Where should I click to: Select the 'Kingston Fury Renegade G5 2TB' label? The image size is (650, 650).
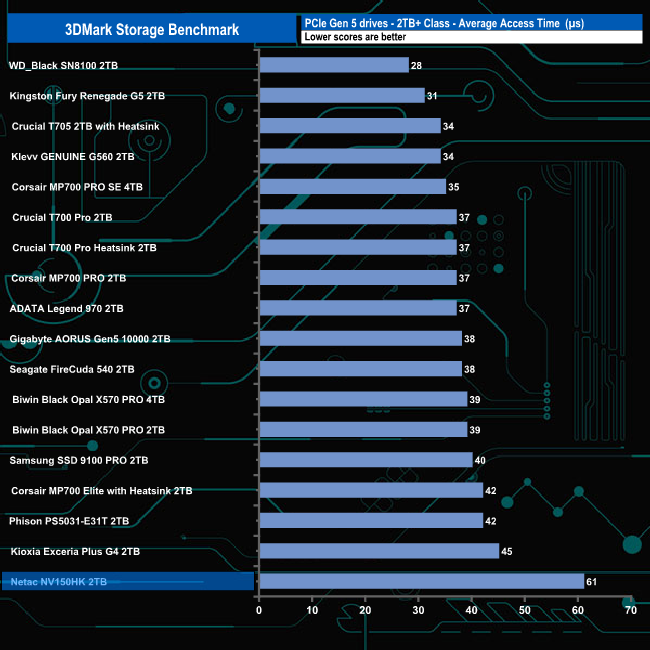coord(87,96)
